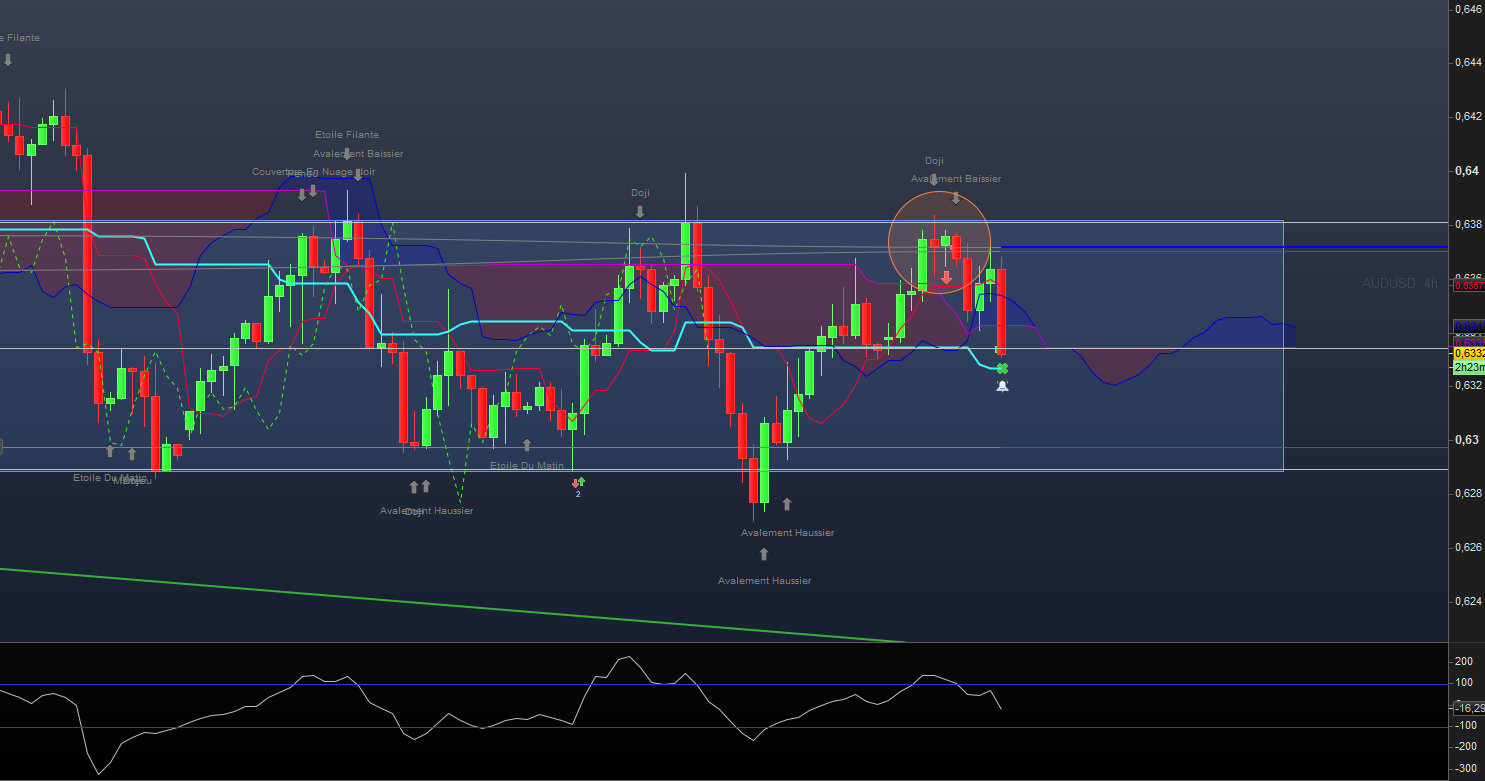The image size is (1485, 781).
Task: Click the -16,29 indicator value label
Action: (x=1468, y=708)
